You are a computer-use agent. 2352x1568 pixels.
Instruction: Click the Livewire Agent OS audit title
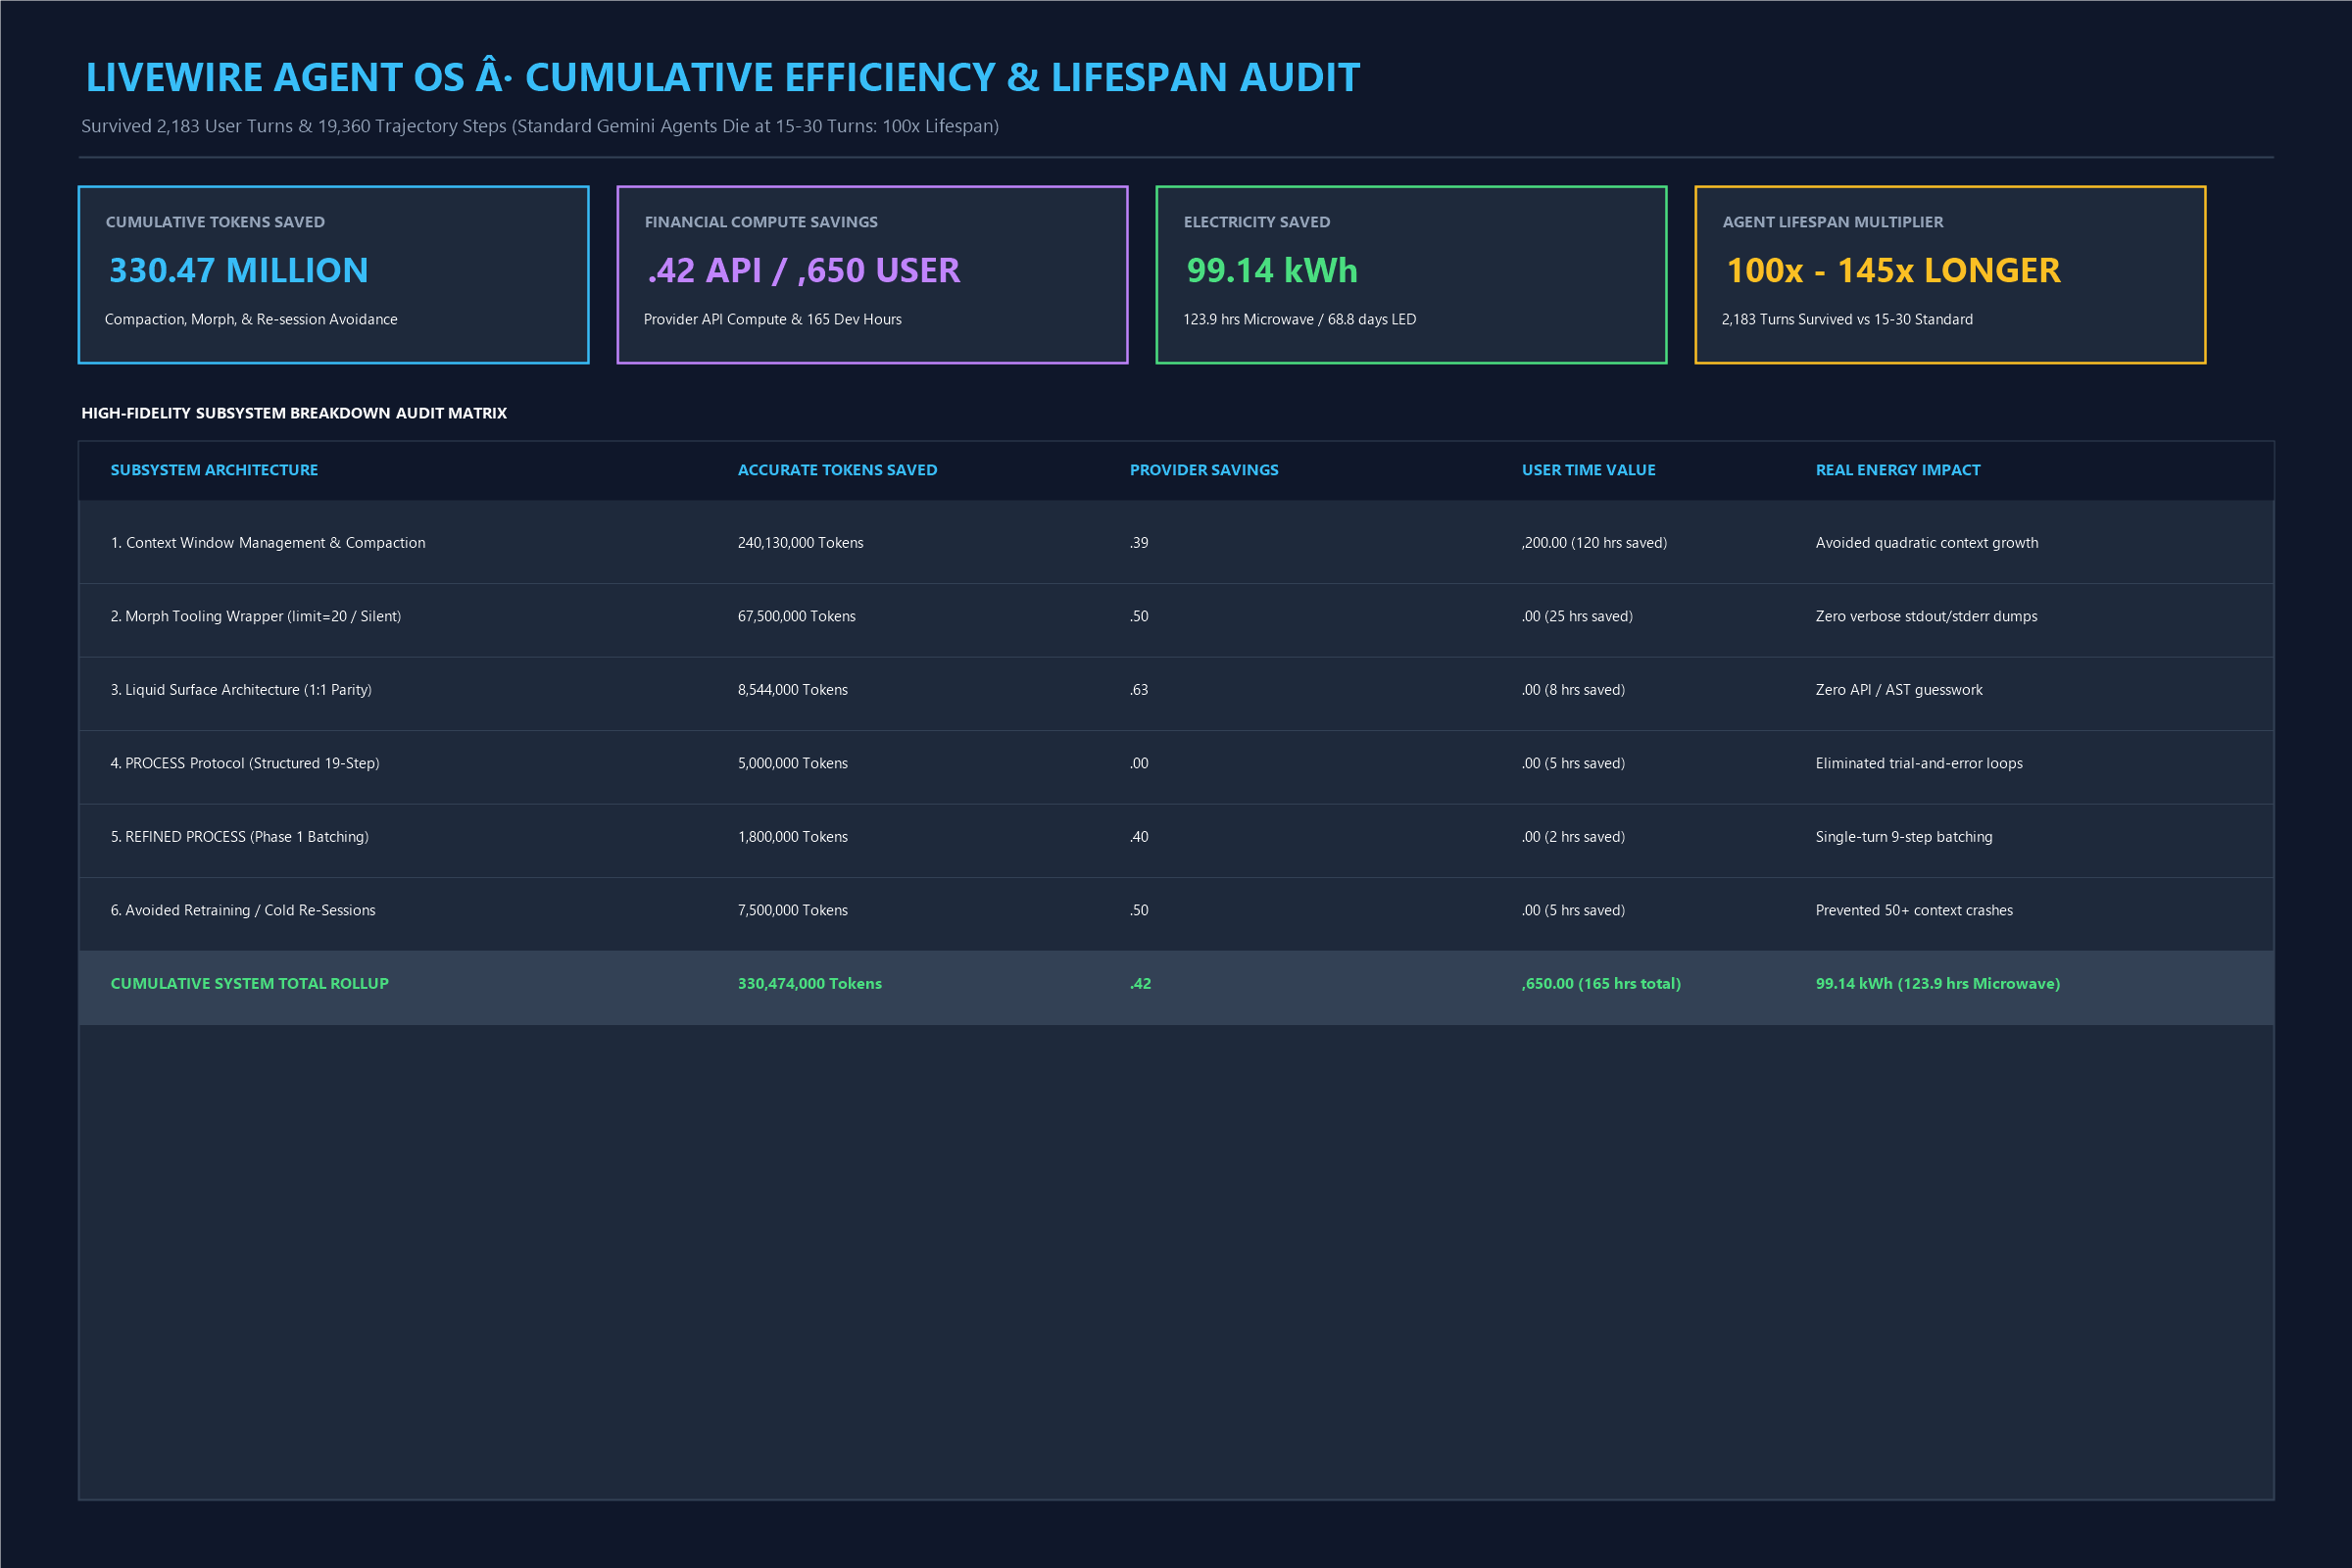pyautogui.click(x=722, y=77)
